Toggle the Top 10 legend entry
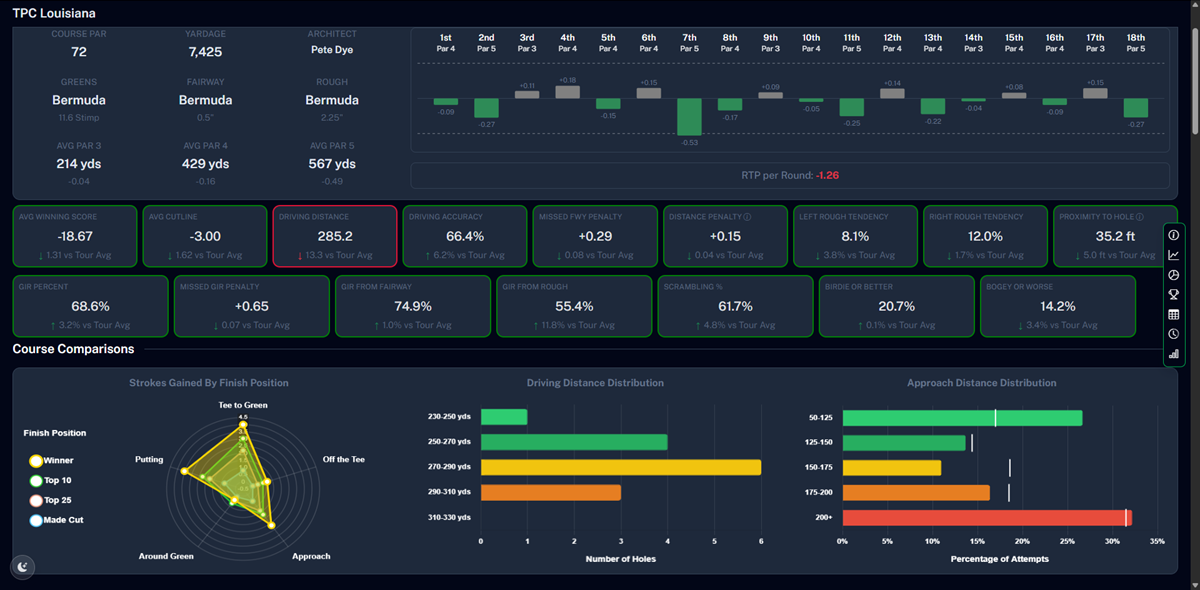Screen dimensions: 1200x590 (x=36, y=481)
